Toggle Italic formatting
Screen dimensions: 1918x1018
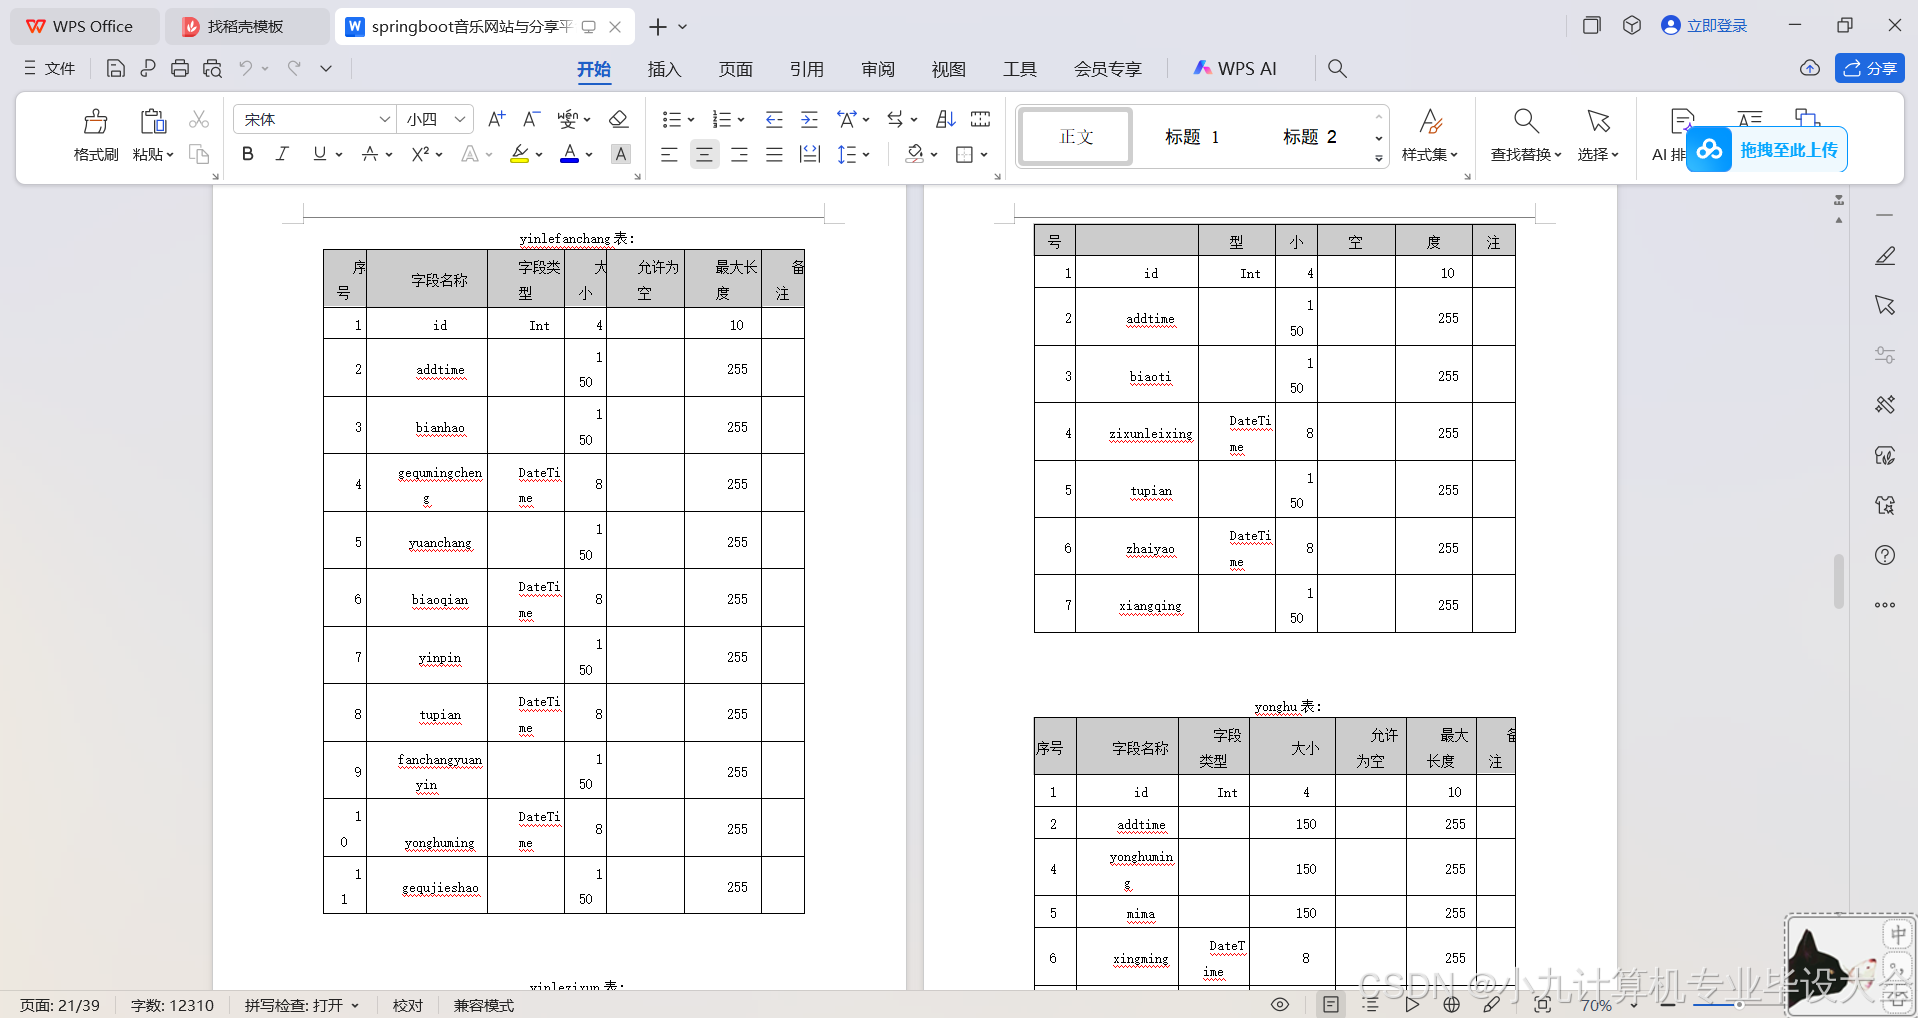pyautogui.click(x=282, y=154)
